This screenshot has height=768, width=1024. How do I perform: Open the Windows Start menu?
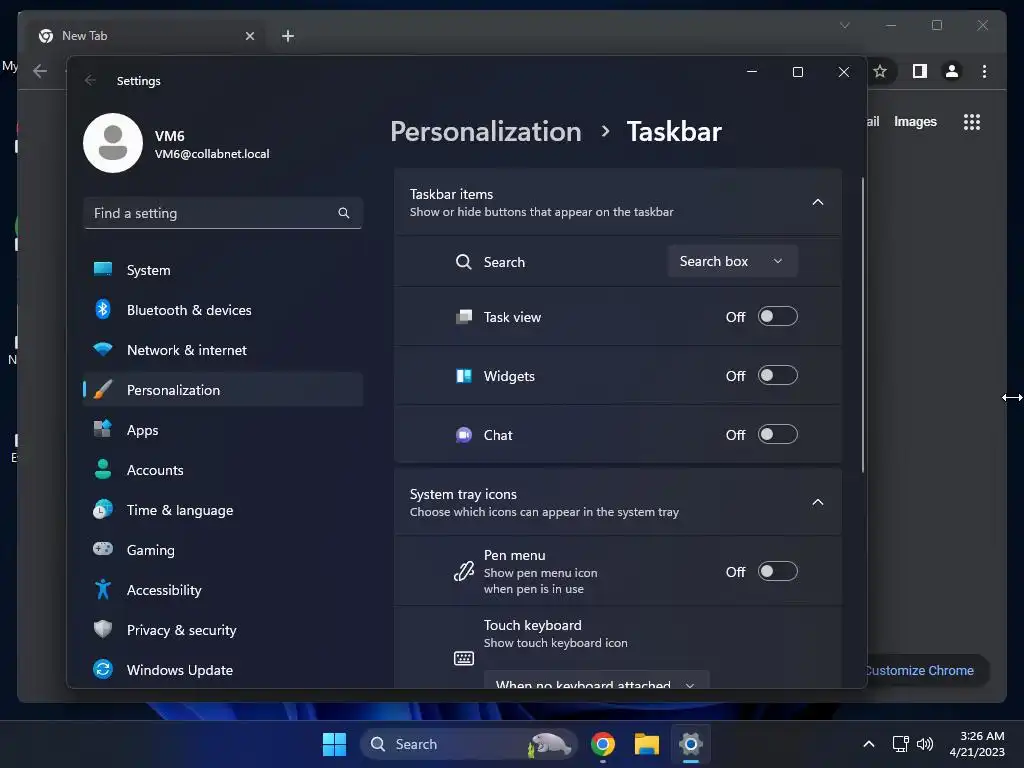pos(334,744)
